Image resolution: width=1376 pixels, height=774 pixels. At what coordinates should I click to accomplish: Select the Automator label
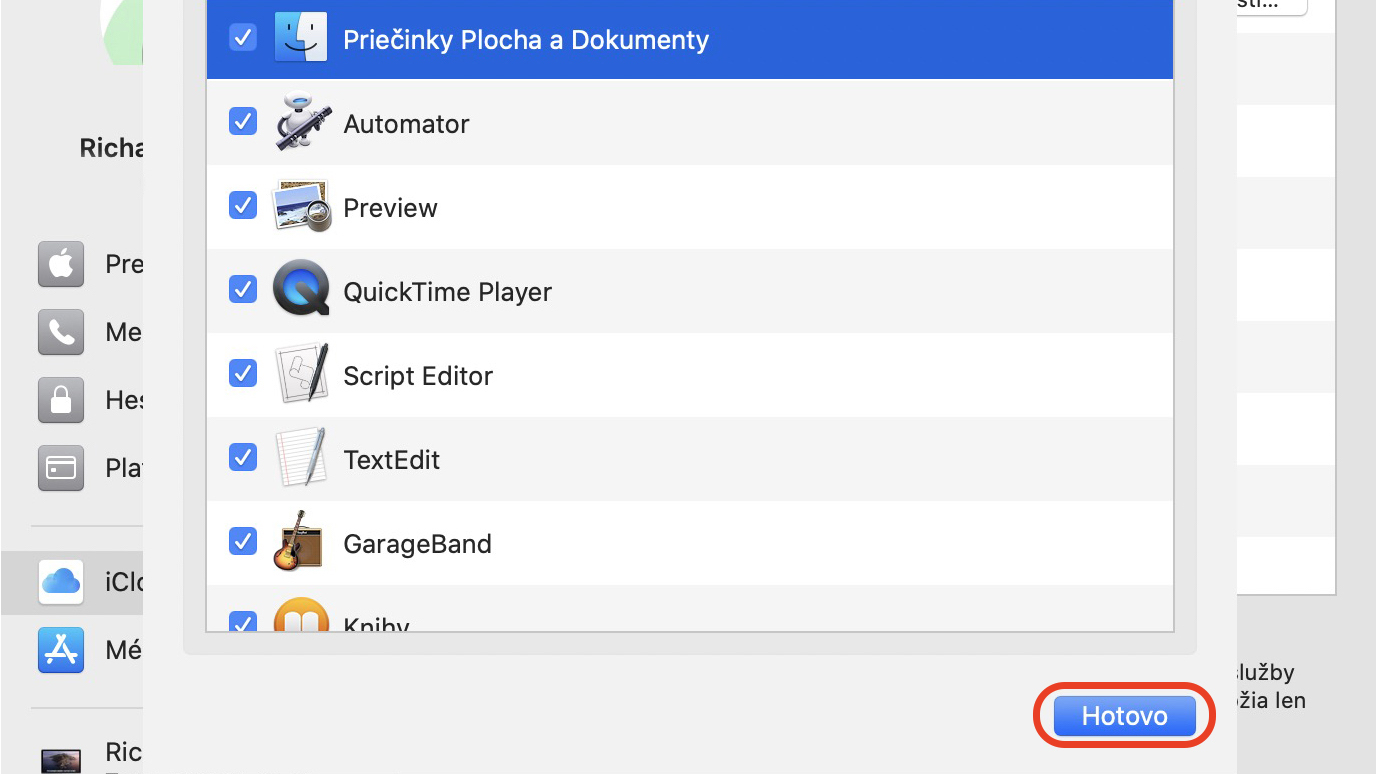coord(406,124)
